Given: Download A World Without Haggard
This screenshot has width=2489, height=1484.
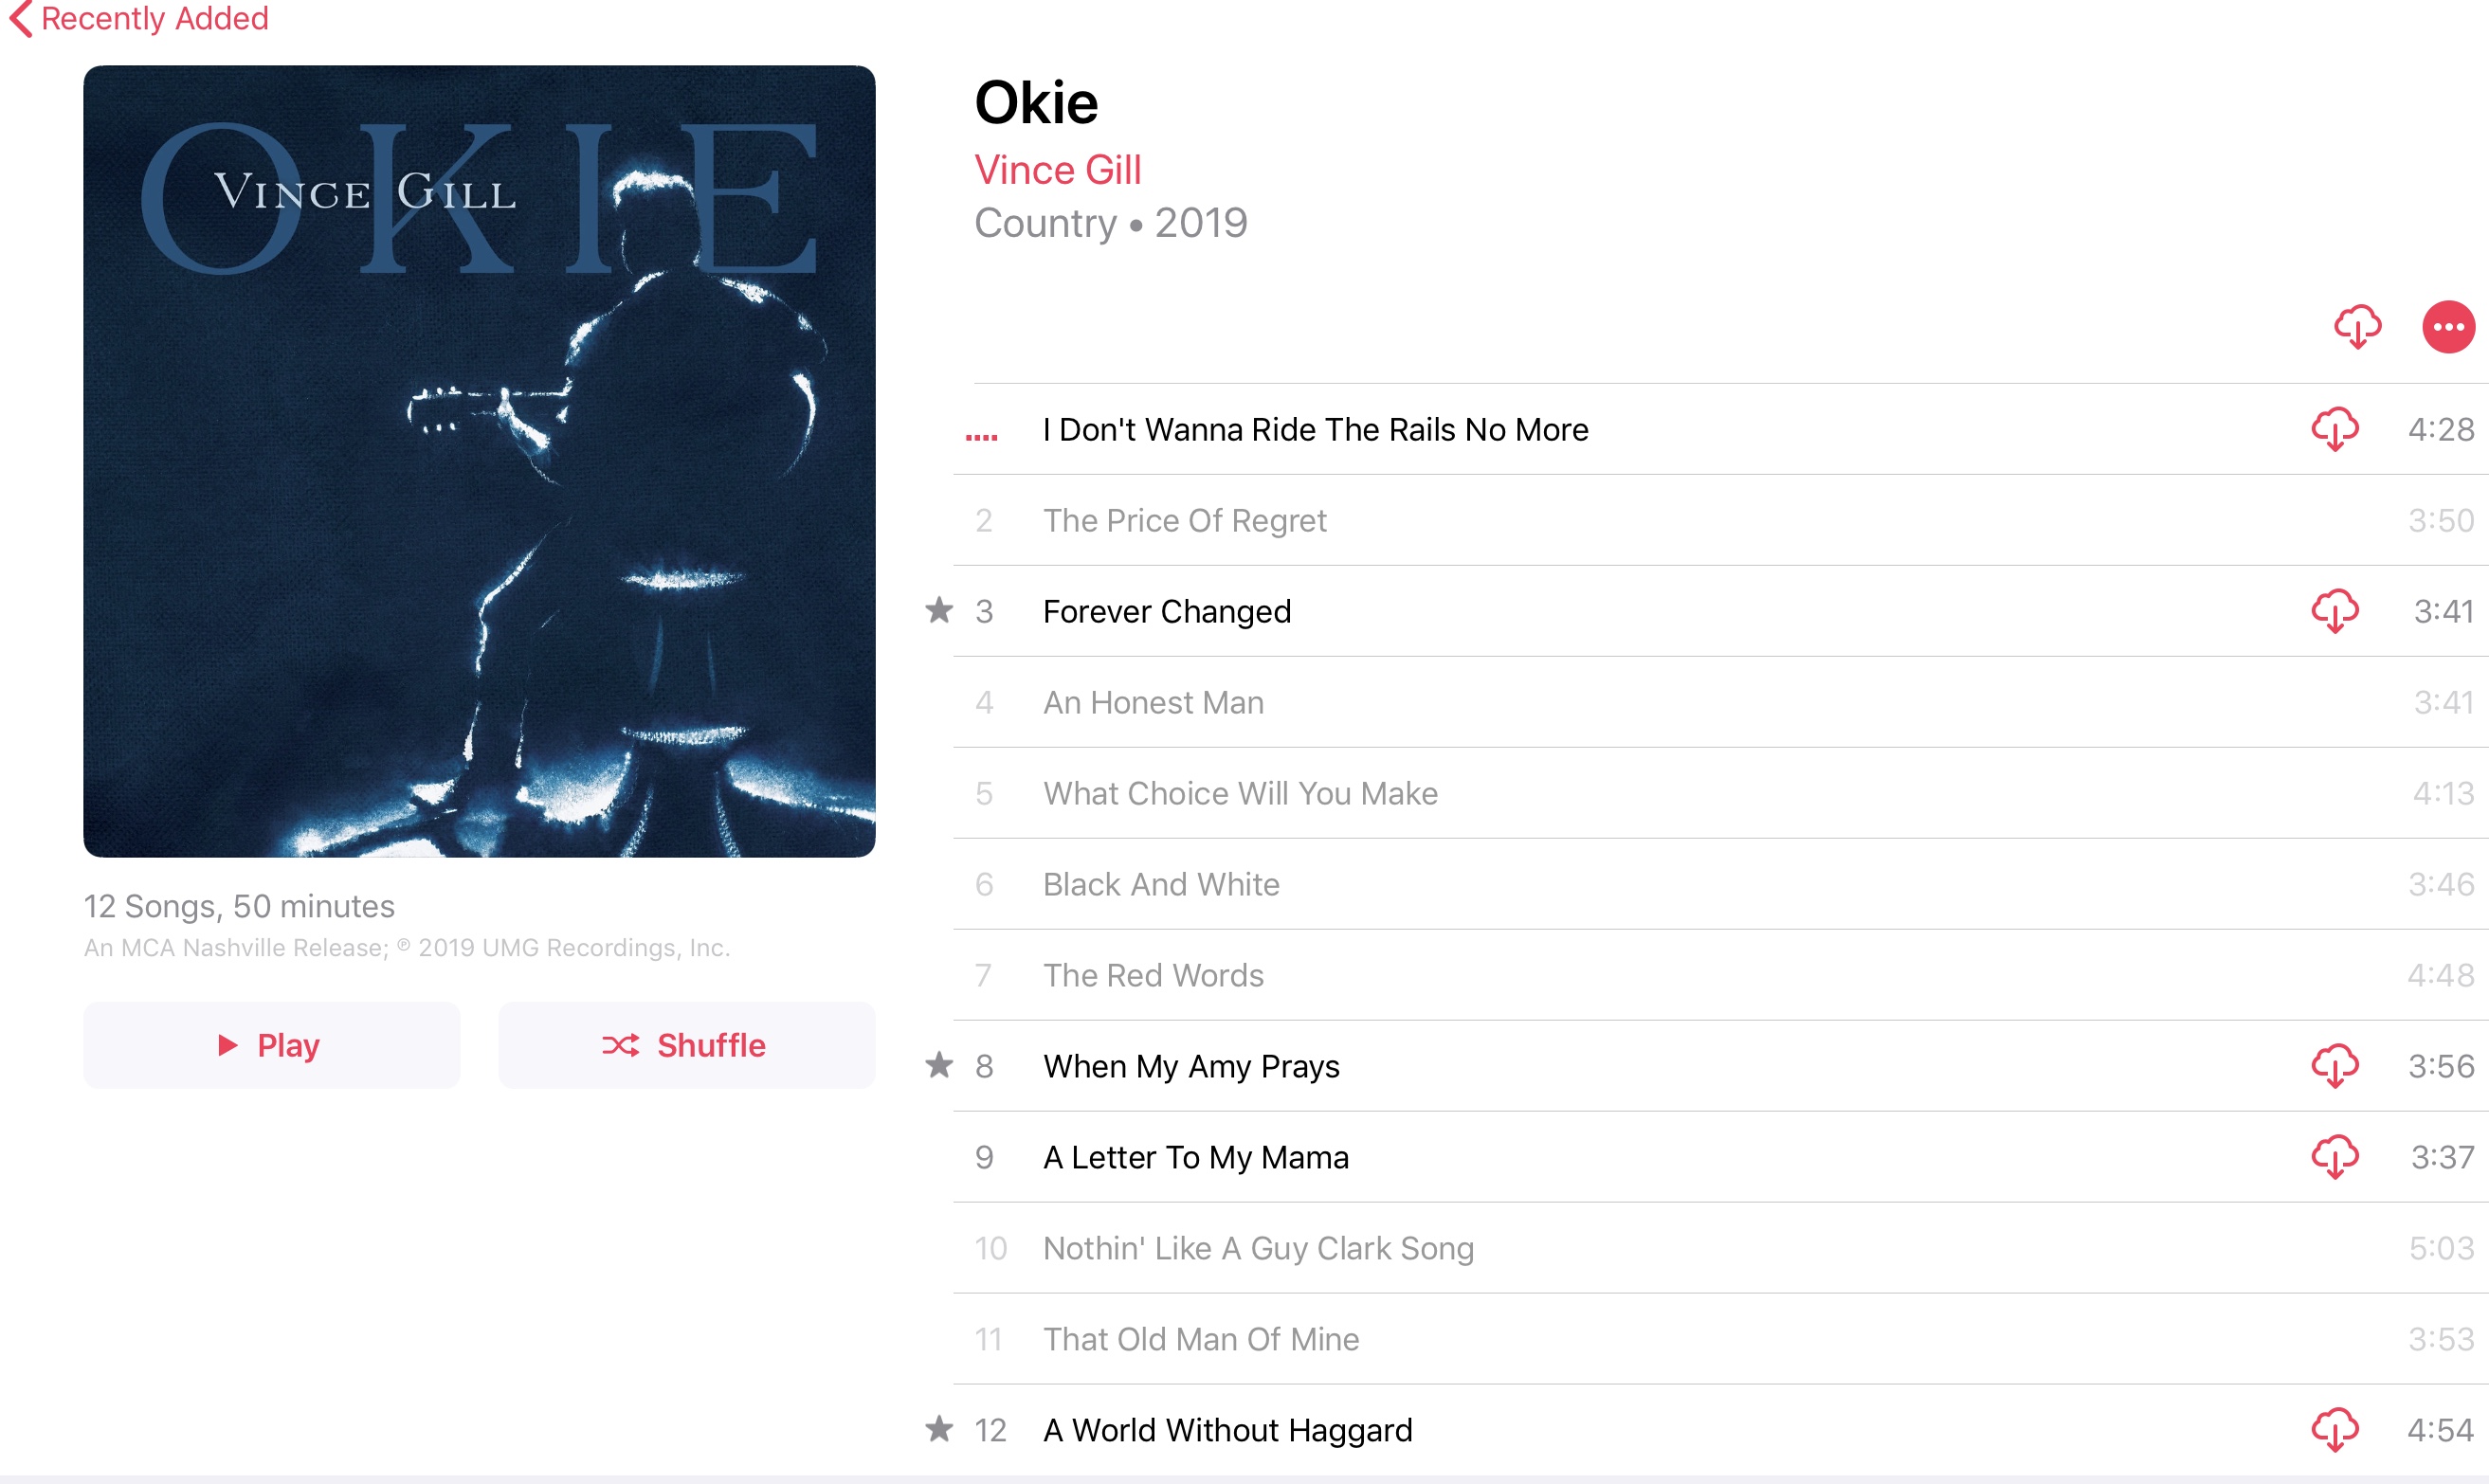Looking at the screenshot, I should [2335, 1430].
